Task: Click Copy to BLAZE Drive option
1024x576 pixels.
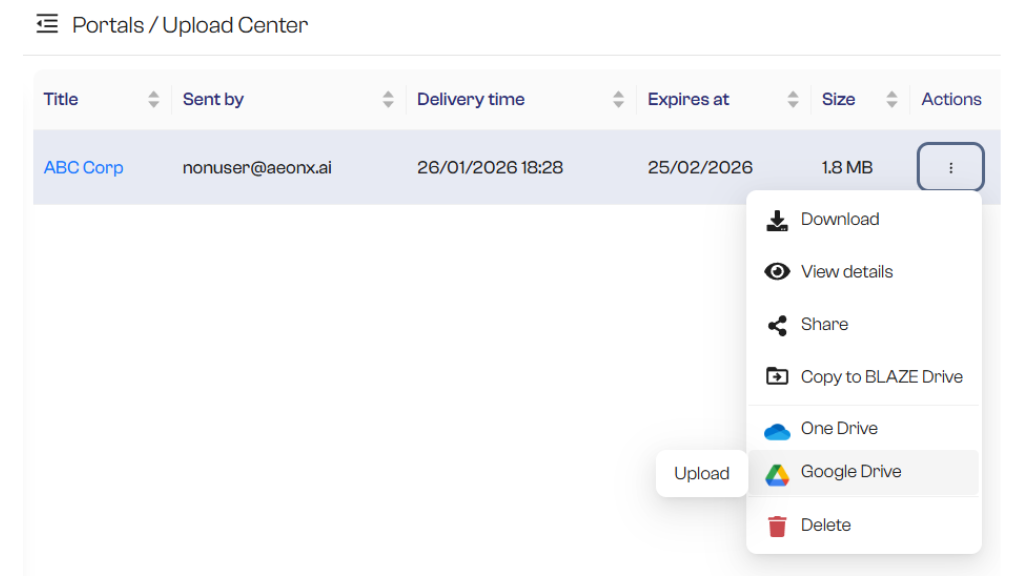Action: pyautogui.click(x=881, y=376)
